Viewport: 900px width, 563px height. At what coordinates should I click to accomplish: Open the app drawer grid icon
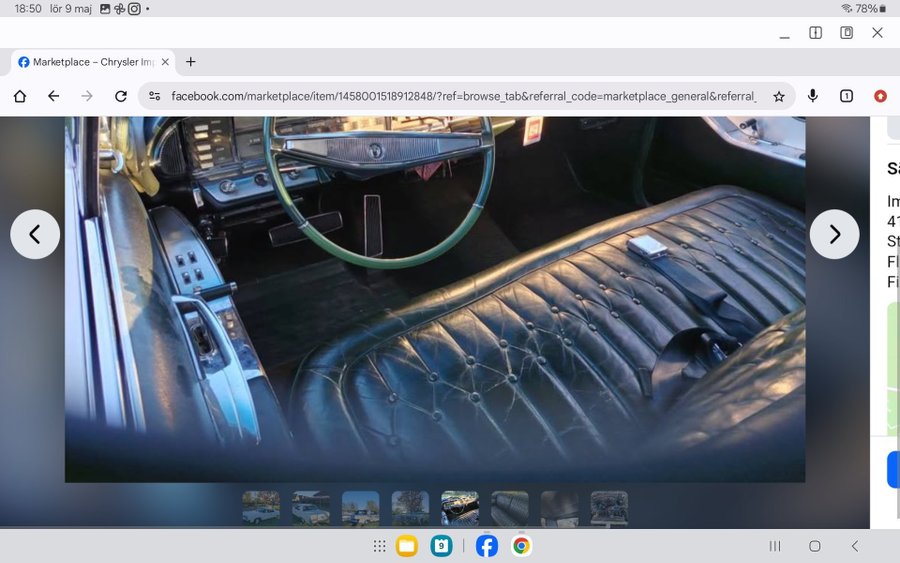point(379,546)
